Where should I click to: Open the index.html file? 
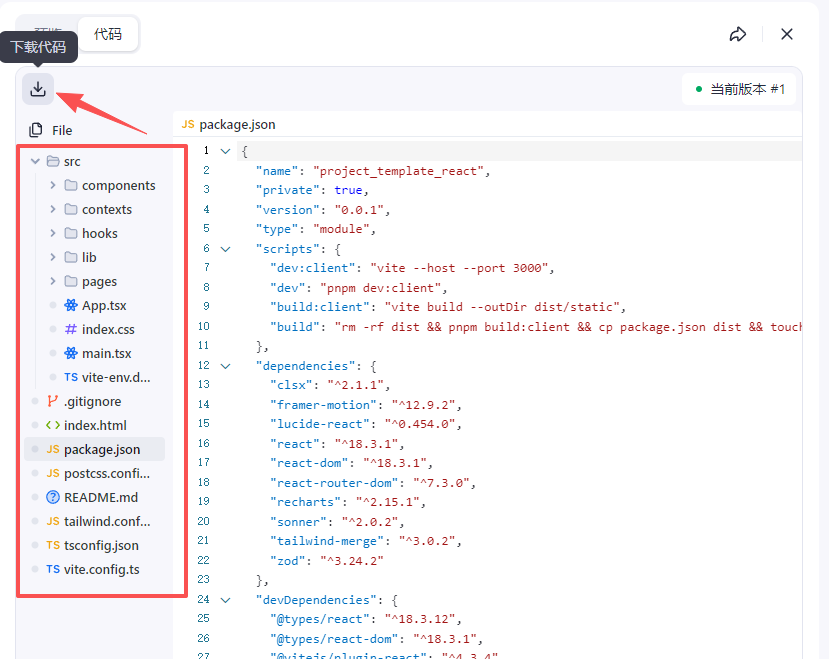(94, 425)
